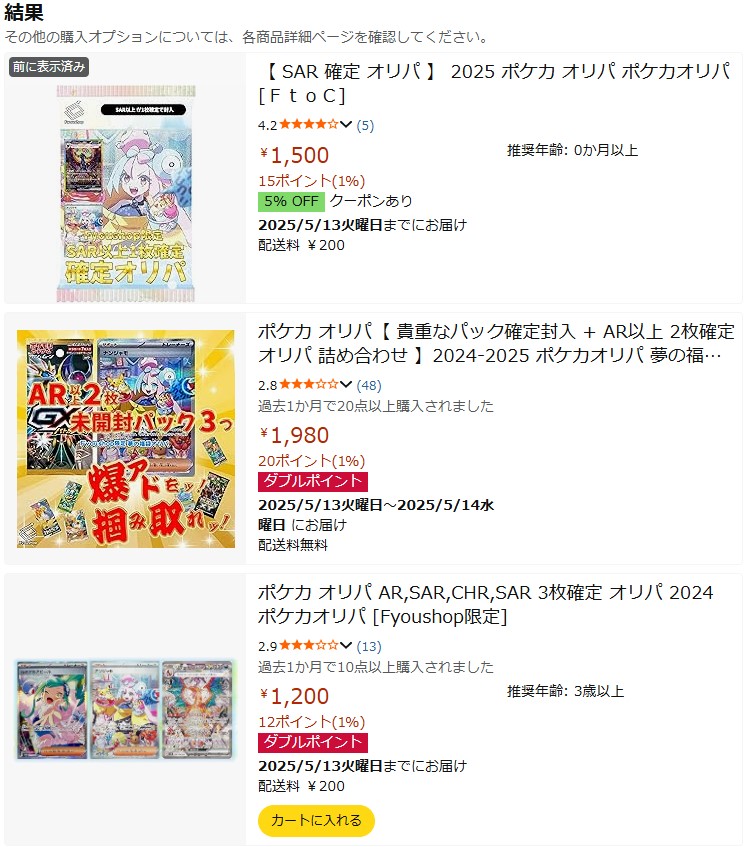
Task: Expand rating popover chevron beside 2.9 stars
Action: tap(346, 646)
